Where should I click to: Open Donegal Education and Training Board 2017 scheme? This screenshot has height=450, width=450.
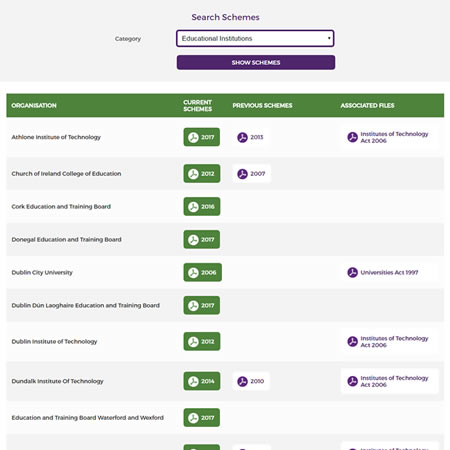pyautogui.click(x=202, y=239)
